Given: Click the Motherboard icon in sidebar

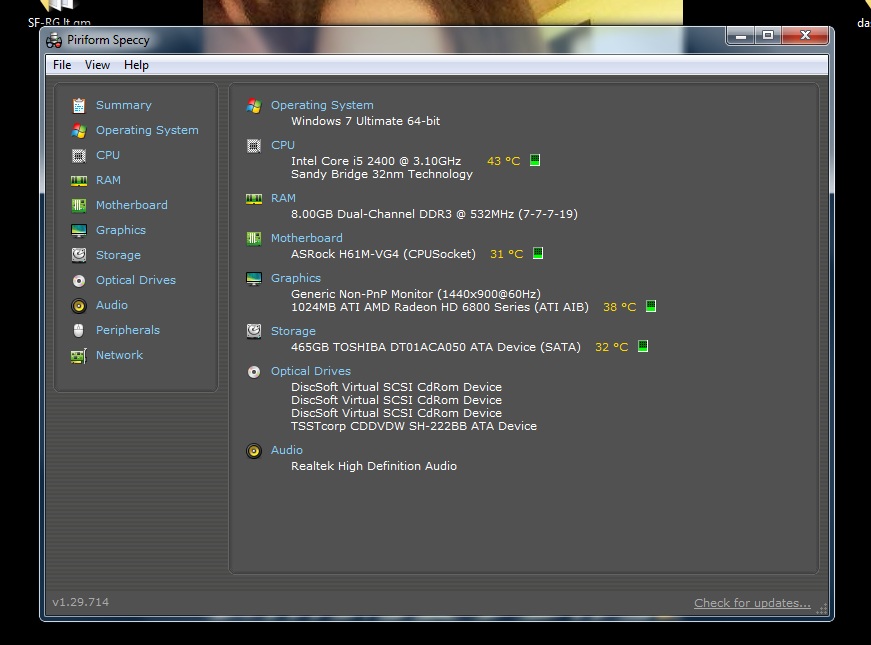Looking at the screenshot, I should [79, 206].
